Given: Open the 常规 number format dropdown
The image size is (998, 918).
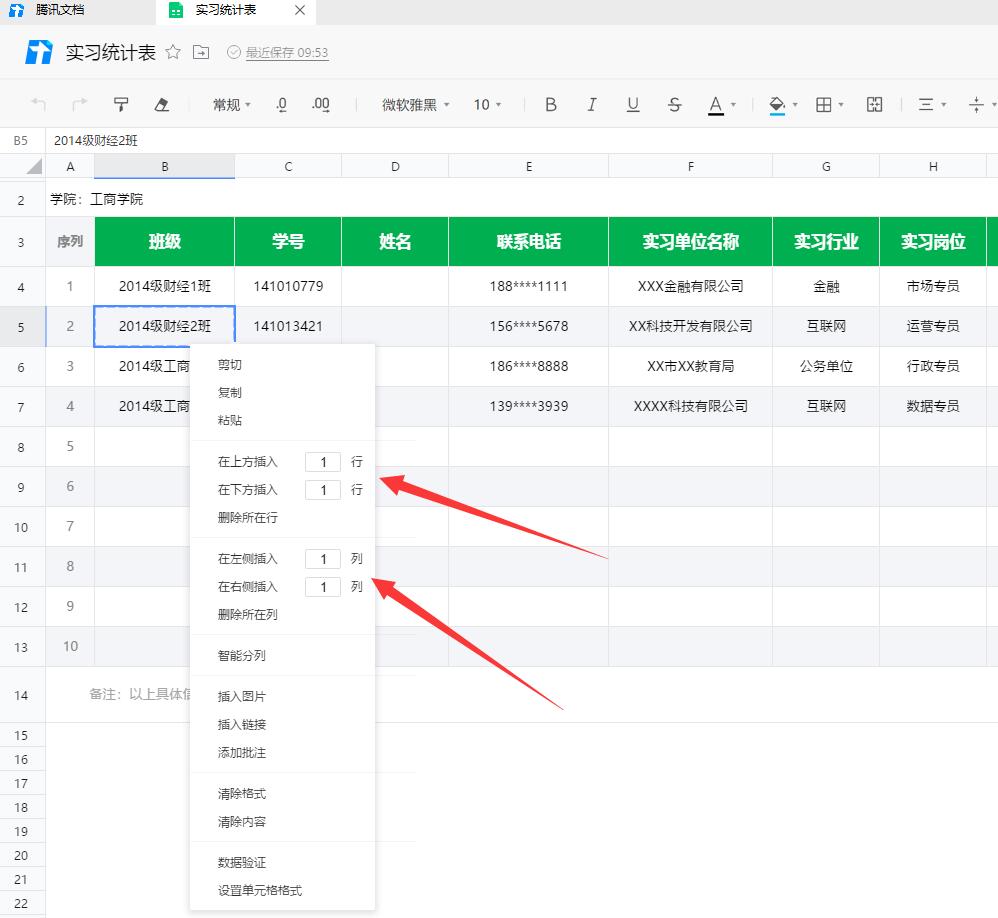Looking at the screenshot, I should coord(228,104).
